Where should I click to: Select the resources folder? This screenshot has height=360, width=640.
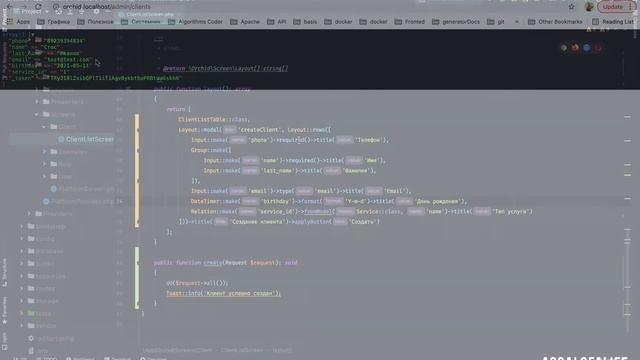(x=47, y=276)
